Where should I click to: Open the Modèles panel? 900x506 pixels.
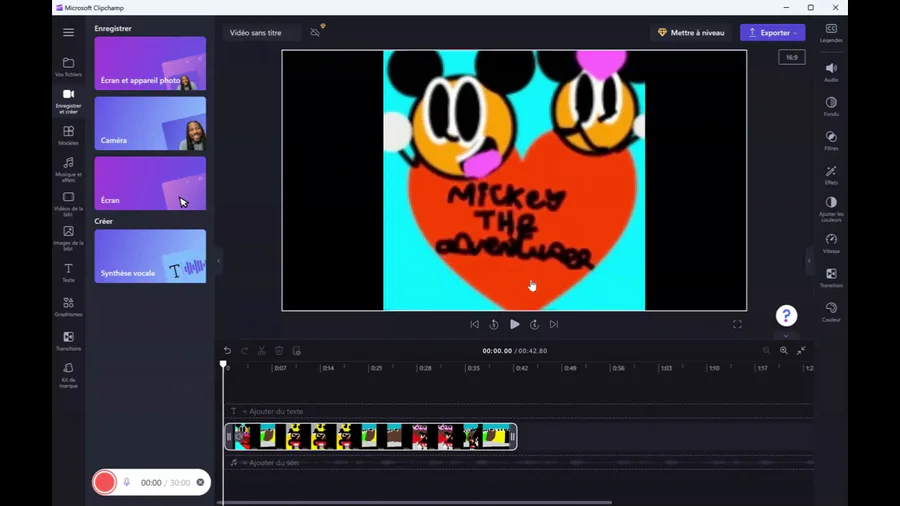(68, 135)
